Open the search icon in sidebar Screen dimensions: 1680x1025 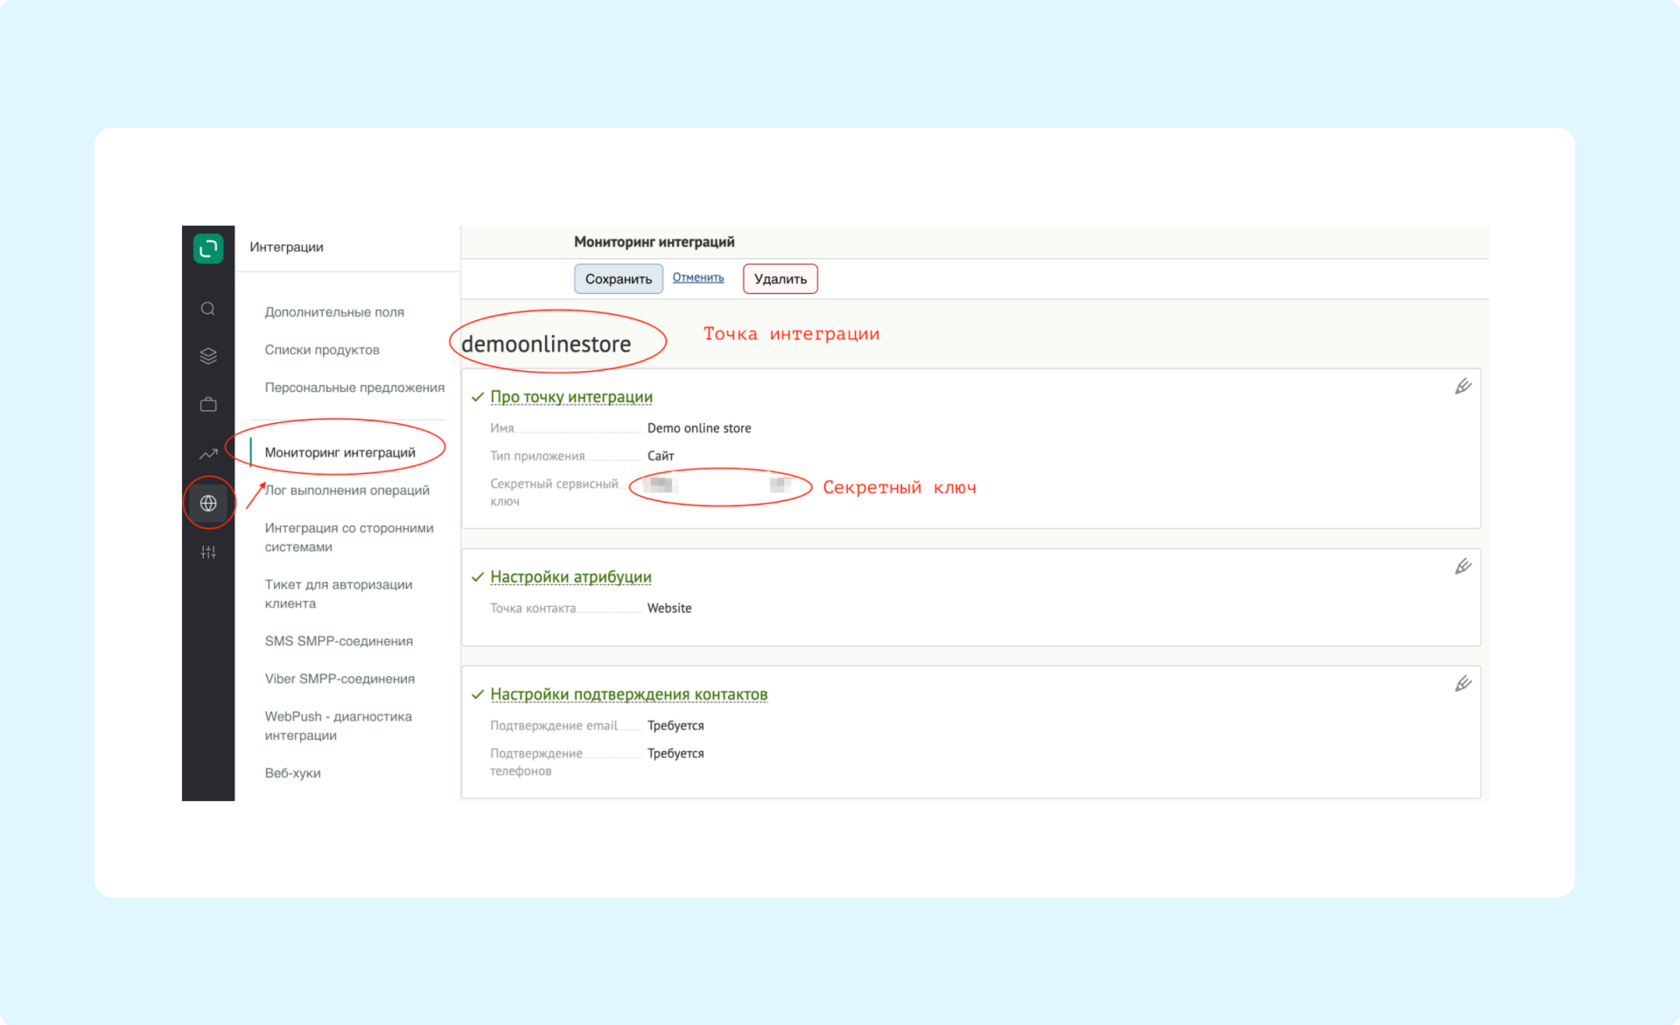208,309
